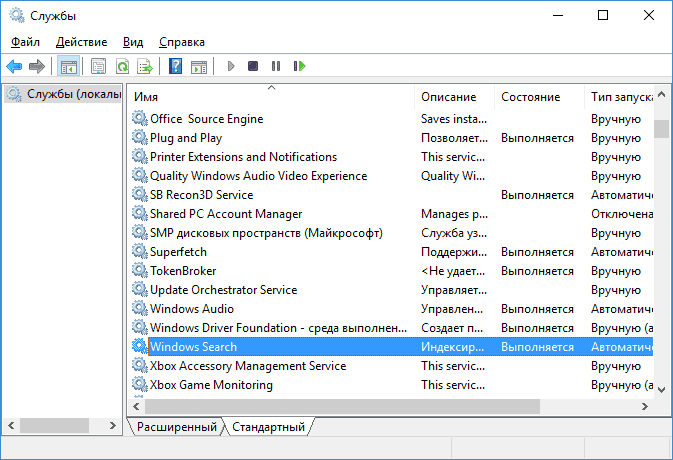The image size is (673, 460).
Task: Click the horizontal scrollbar thumb under services list
Action: pyautogui.click(x=342, y=406)
